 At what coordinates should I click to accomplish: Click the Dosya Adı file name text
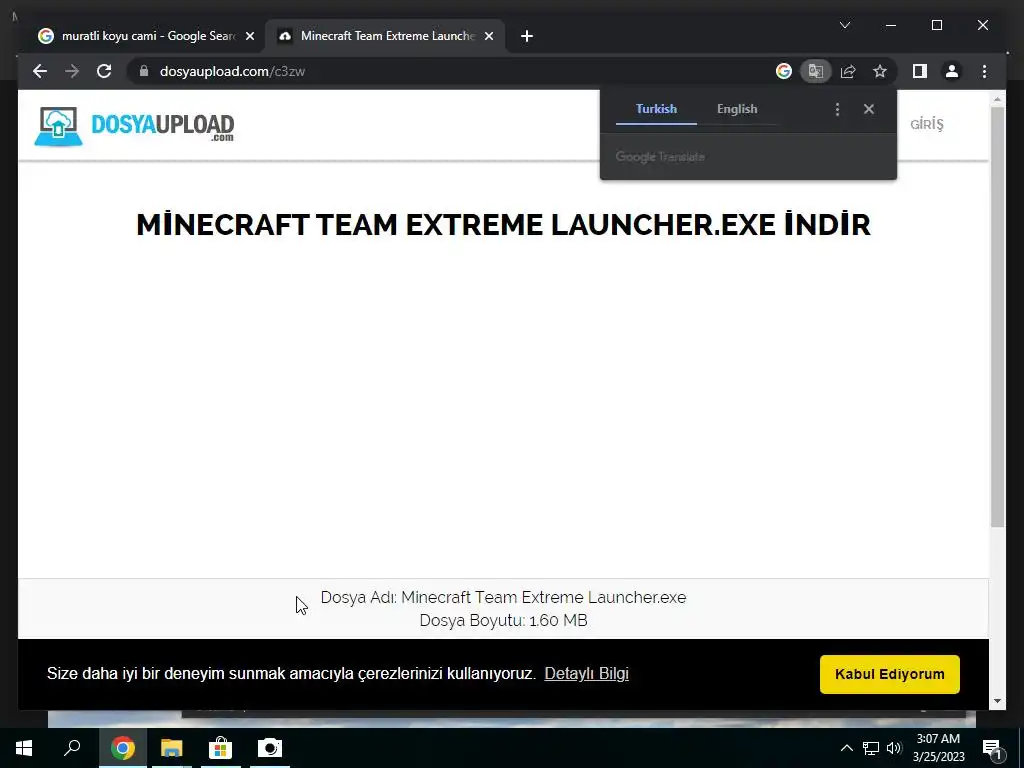coord(504,597)
